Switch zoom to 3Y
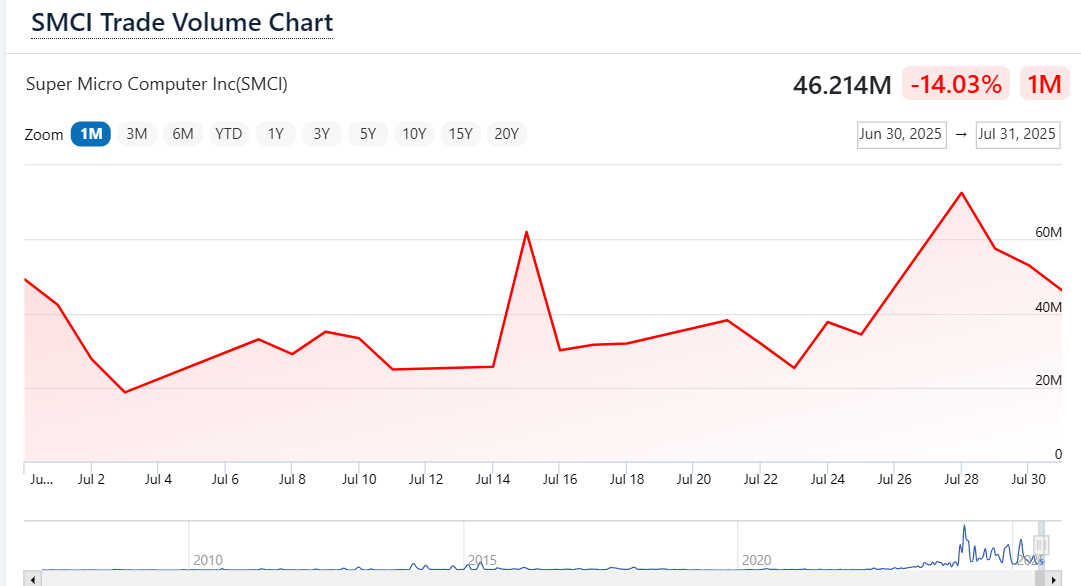 pyautogui.click(x=322, y=134)
